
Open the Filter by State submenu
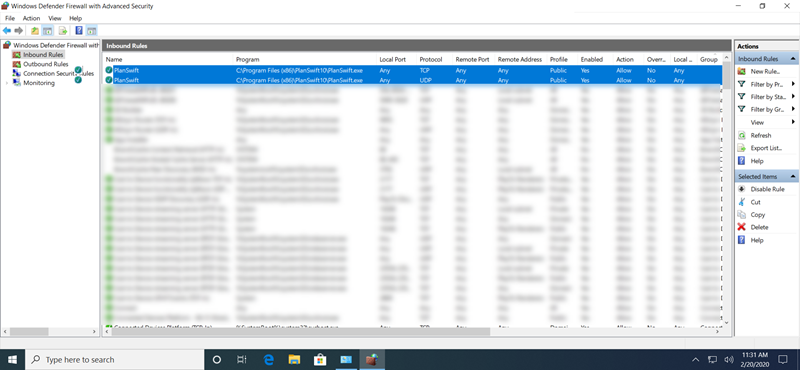[767, 96]
